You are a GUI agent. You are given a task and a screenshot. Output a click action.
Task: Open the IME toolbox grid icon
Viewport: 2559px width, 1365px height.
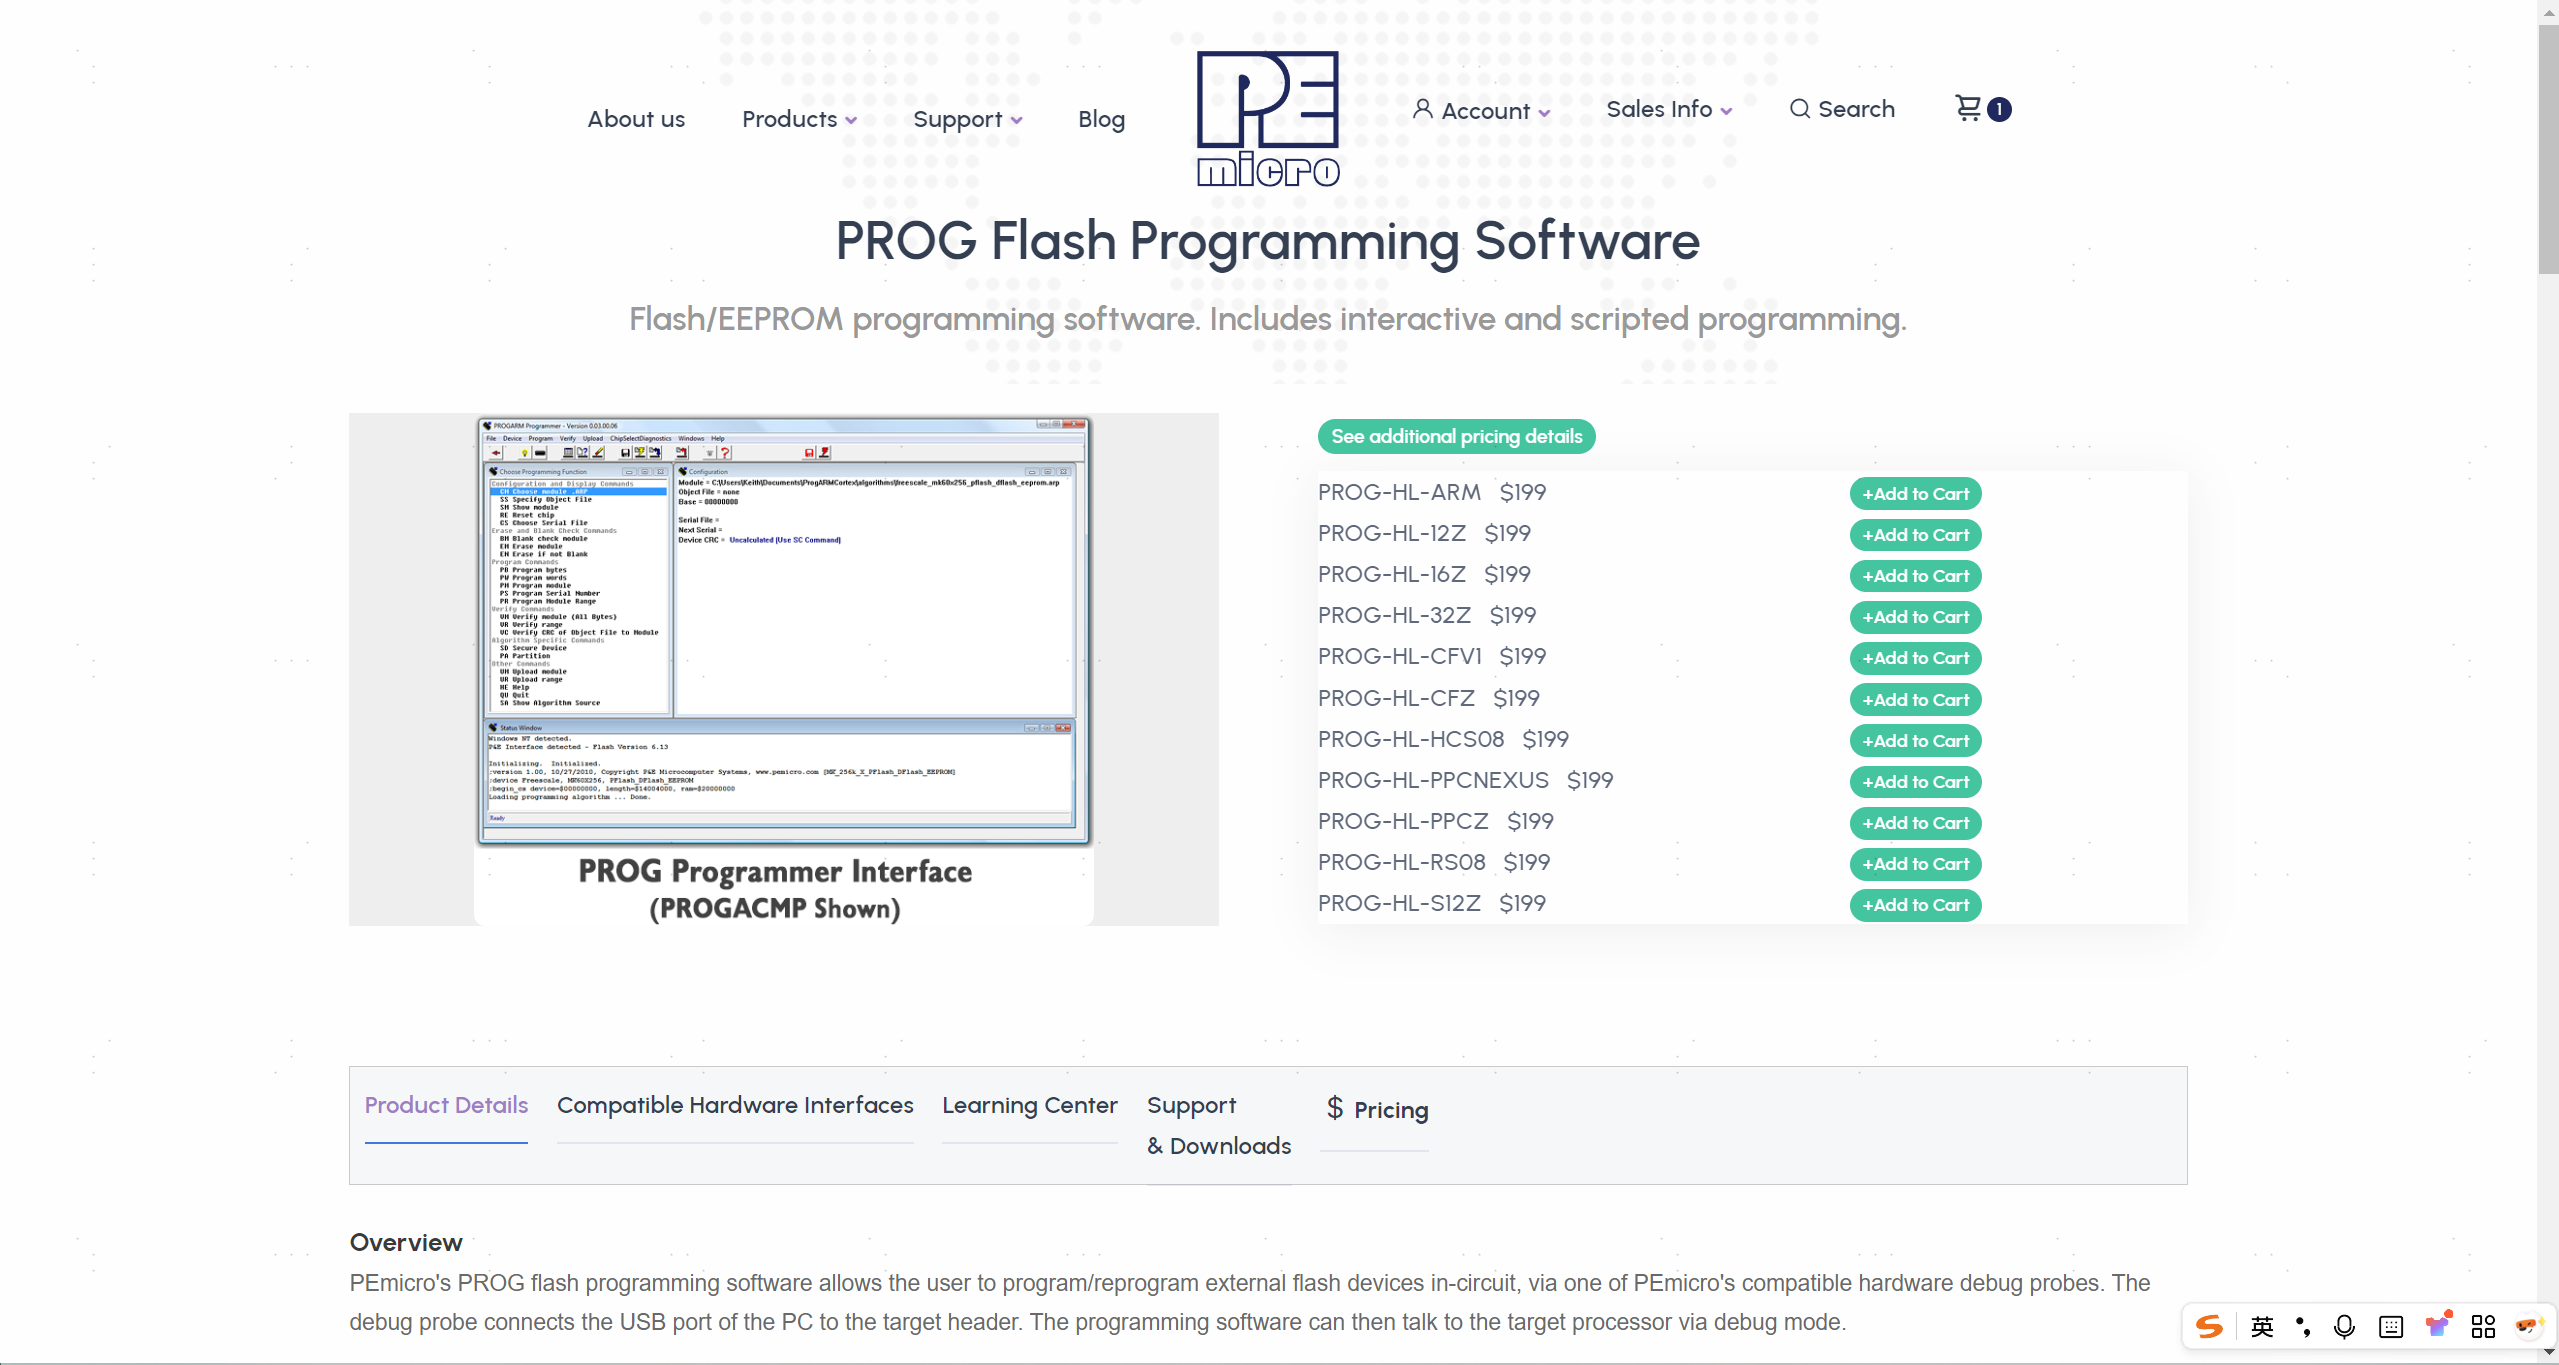[2483, 1327]
